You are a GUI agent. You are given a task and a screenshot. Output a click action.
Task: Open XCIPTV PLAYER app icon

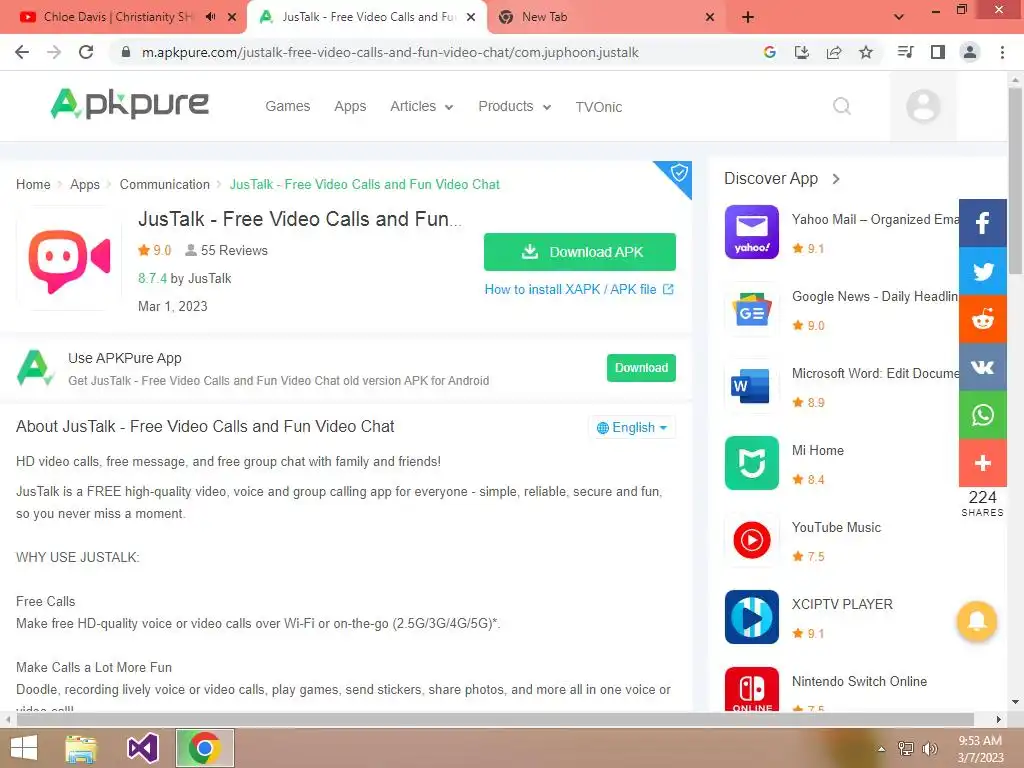(752, 617)
